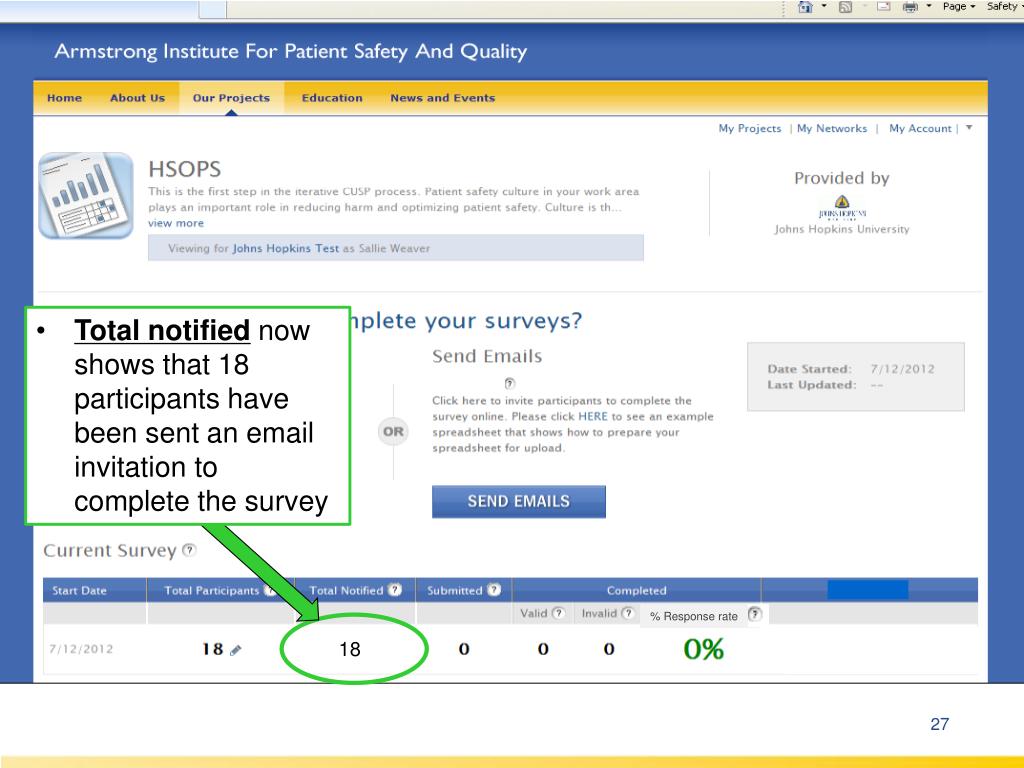The image size is (1024, 768).
Task: Go to the Home navigation tab
Action: tap(65, 98)
